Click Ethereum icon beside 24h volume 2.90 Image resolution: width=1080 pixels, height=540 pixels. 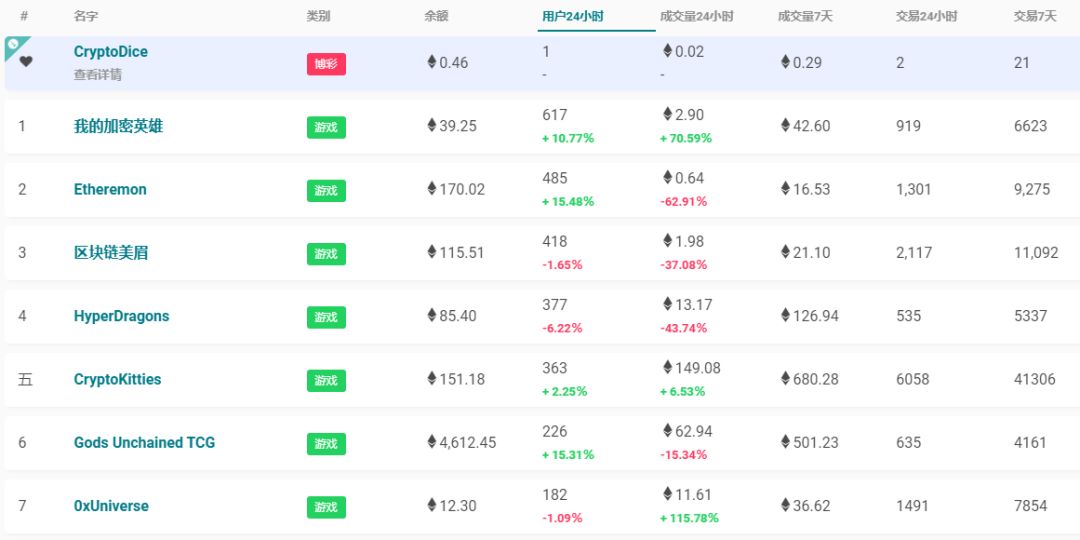pos(667,114)
